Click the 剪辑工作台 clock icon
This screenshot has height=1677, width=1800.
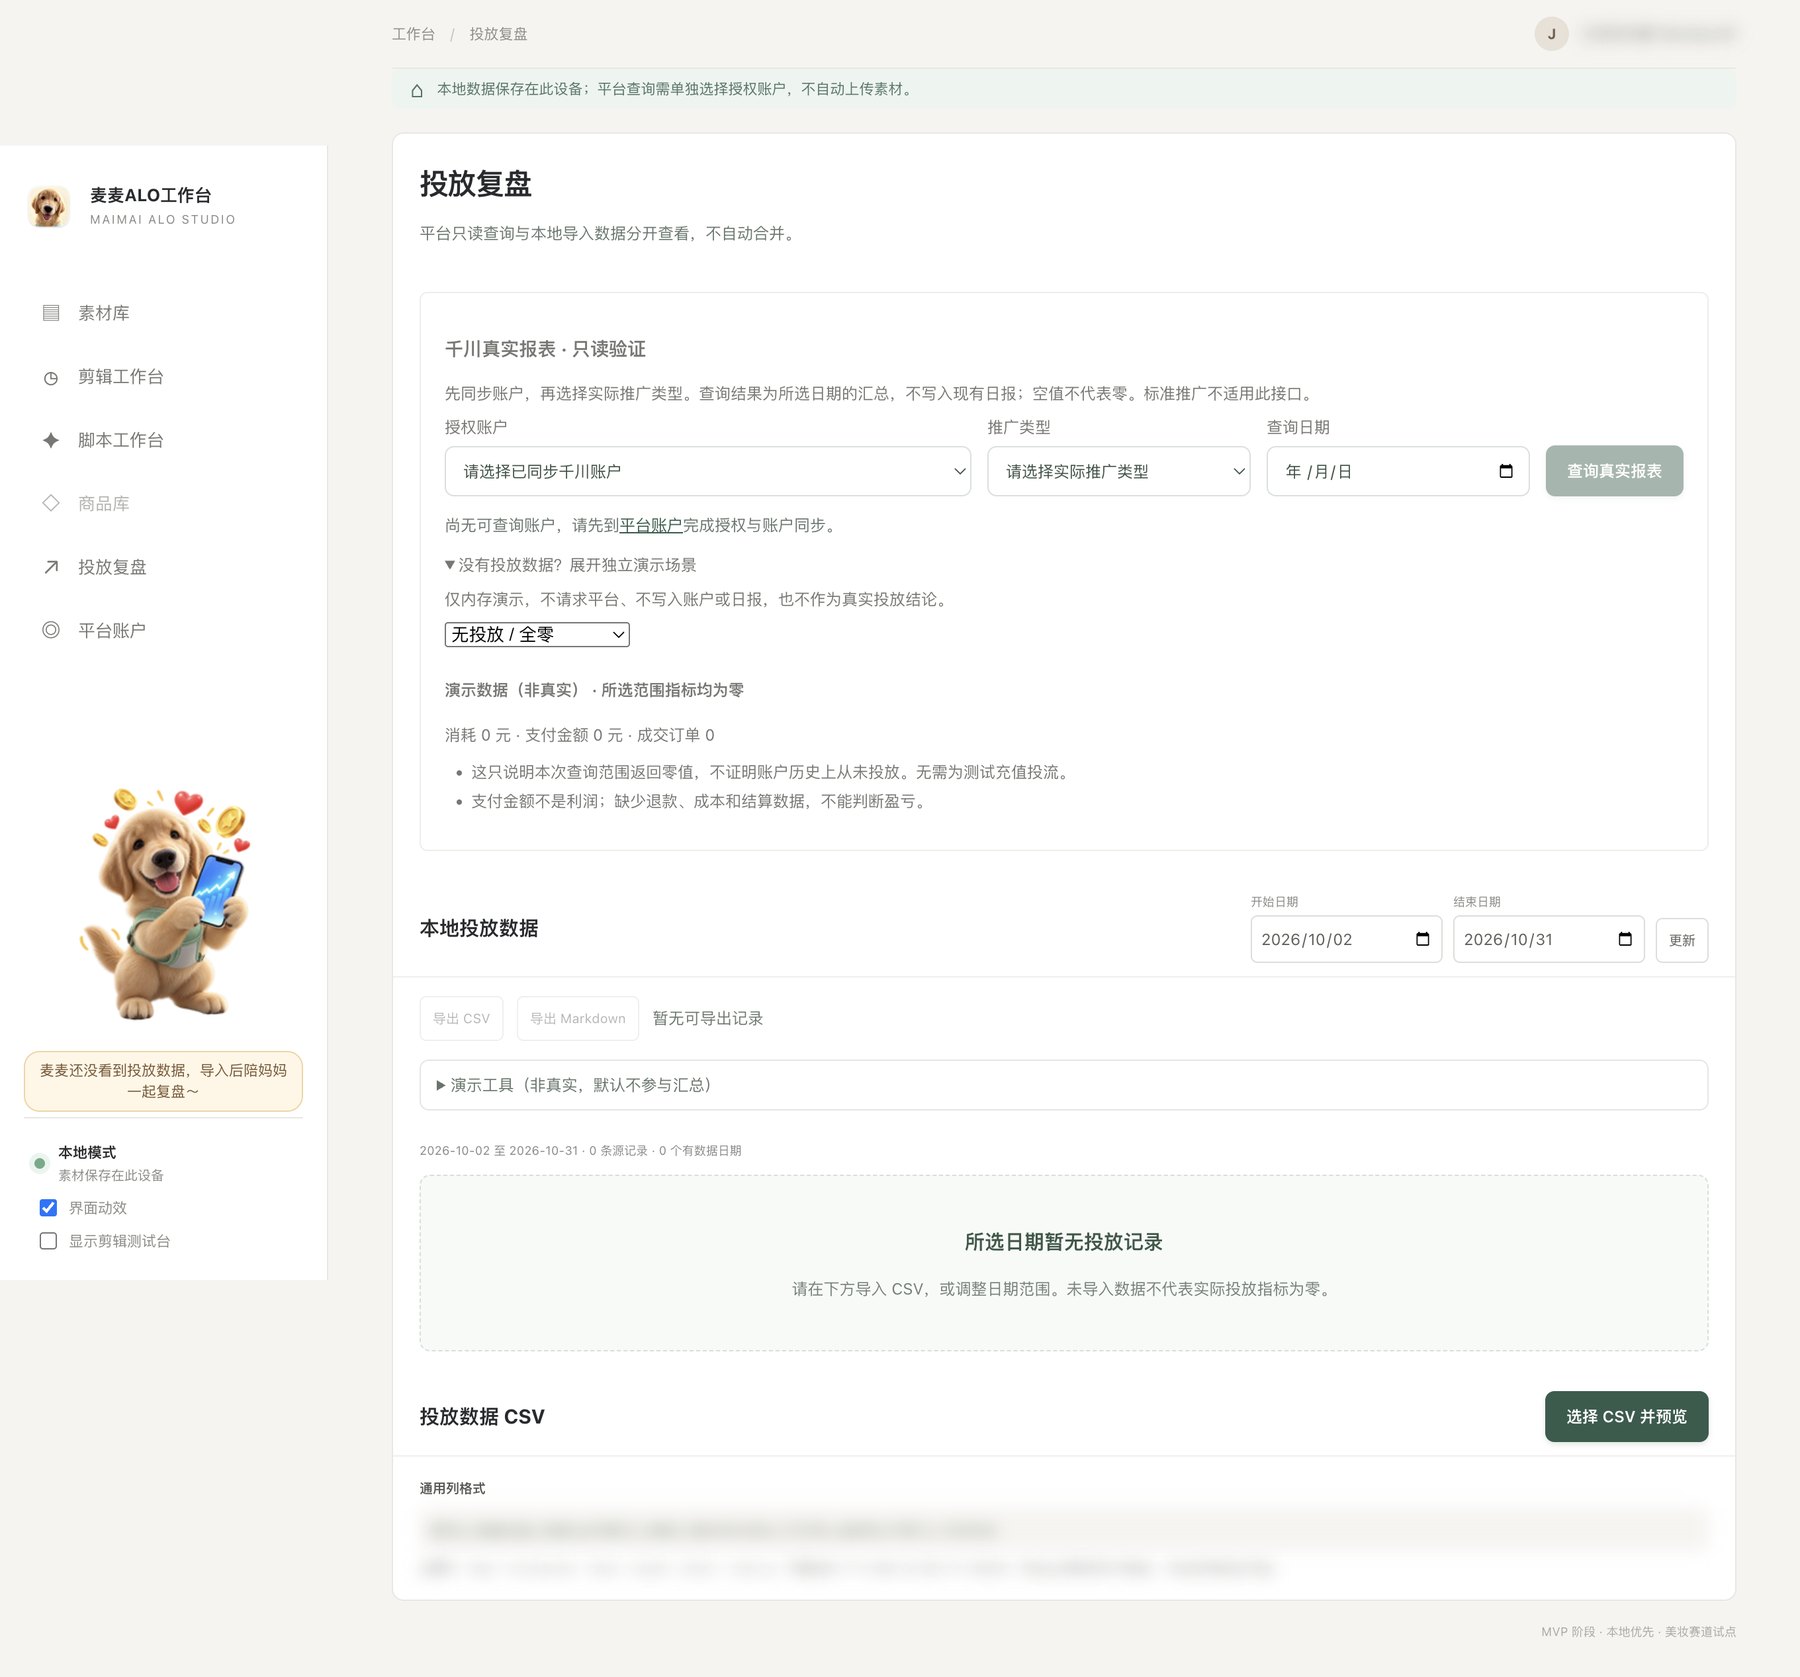pos(51,377)
